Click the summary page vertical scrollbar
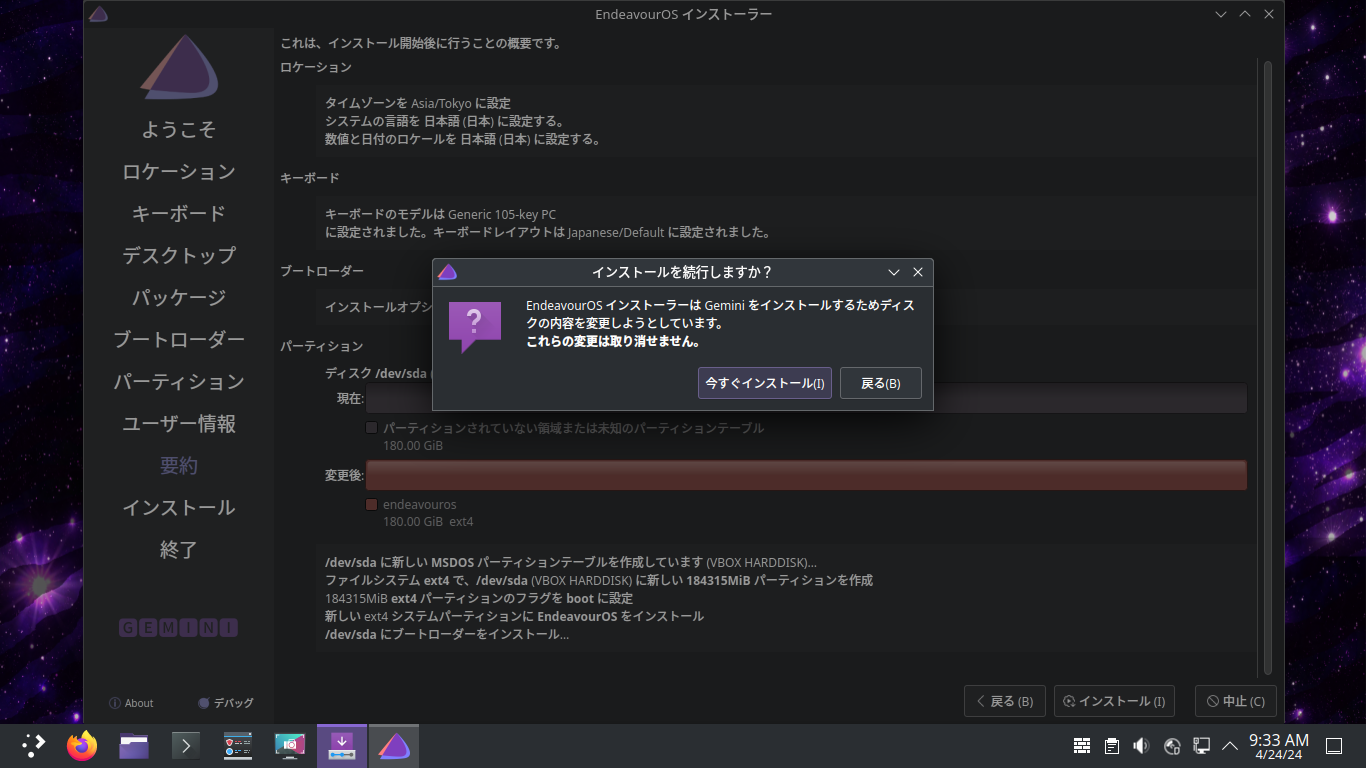Screen dimensions: 1366x768 1267,367
